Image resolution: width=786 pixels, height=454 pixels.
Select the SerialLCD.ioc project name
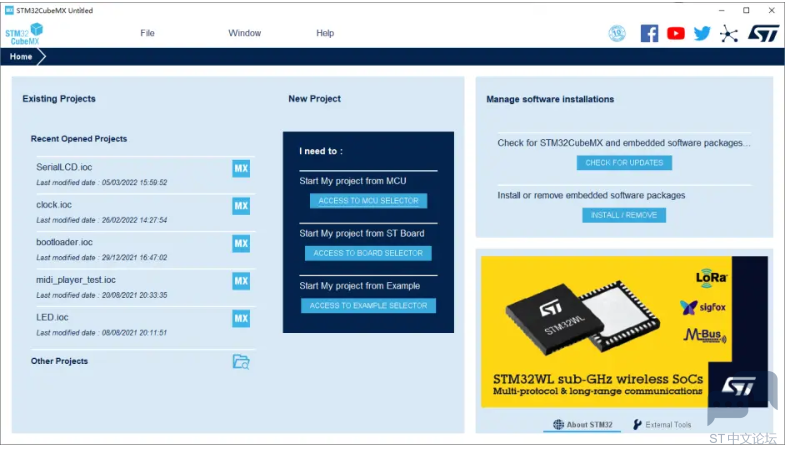point(64,167)
